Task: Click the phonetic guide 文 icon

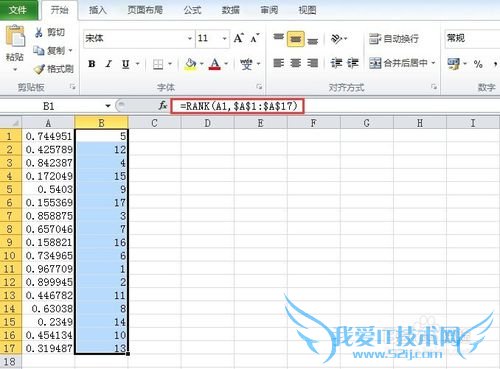Action: [247, 64]
